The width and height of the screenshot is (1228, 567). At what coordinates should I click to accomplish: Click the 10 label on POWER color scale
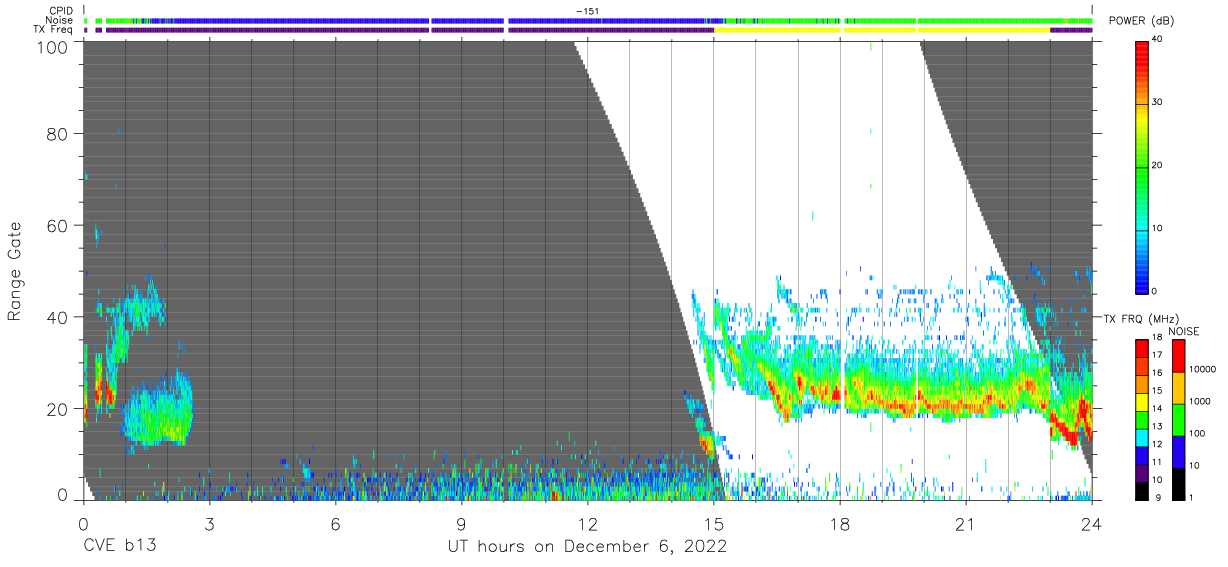[x=1157, y=228]
